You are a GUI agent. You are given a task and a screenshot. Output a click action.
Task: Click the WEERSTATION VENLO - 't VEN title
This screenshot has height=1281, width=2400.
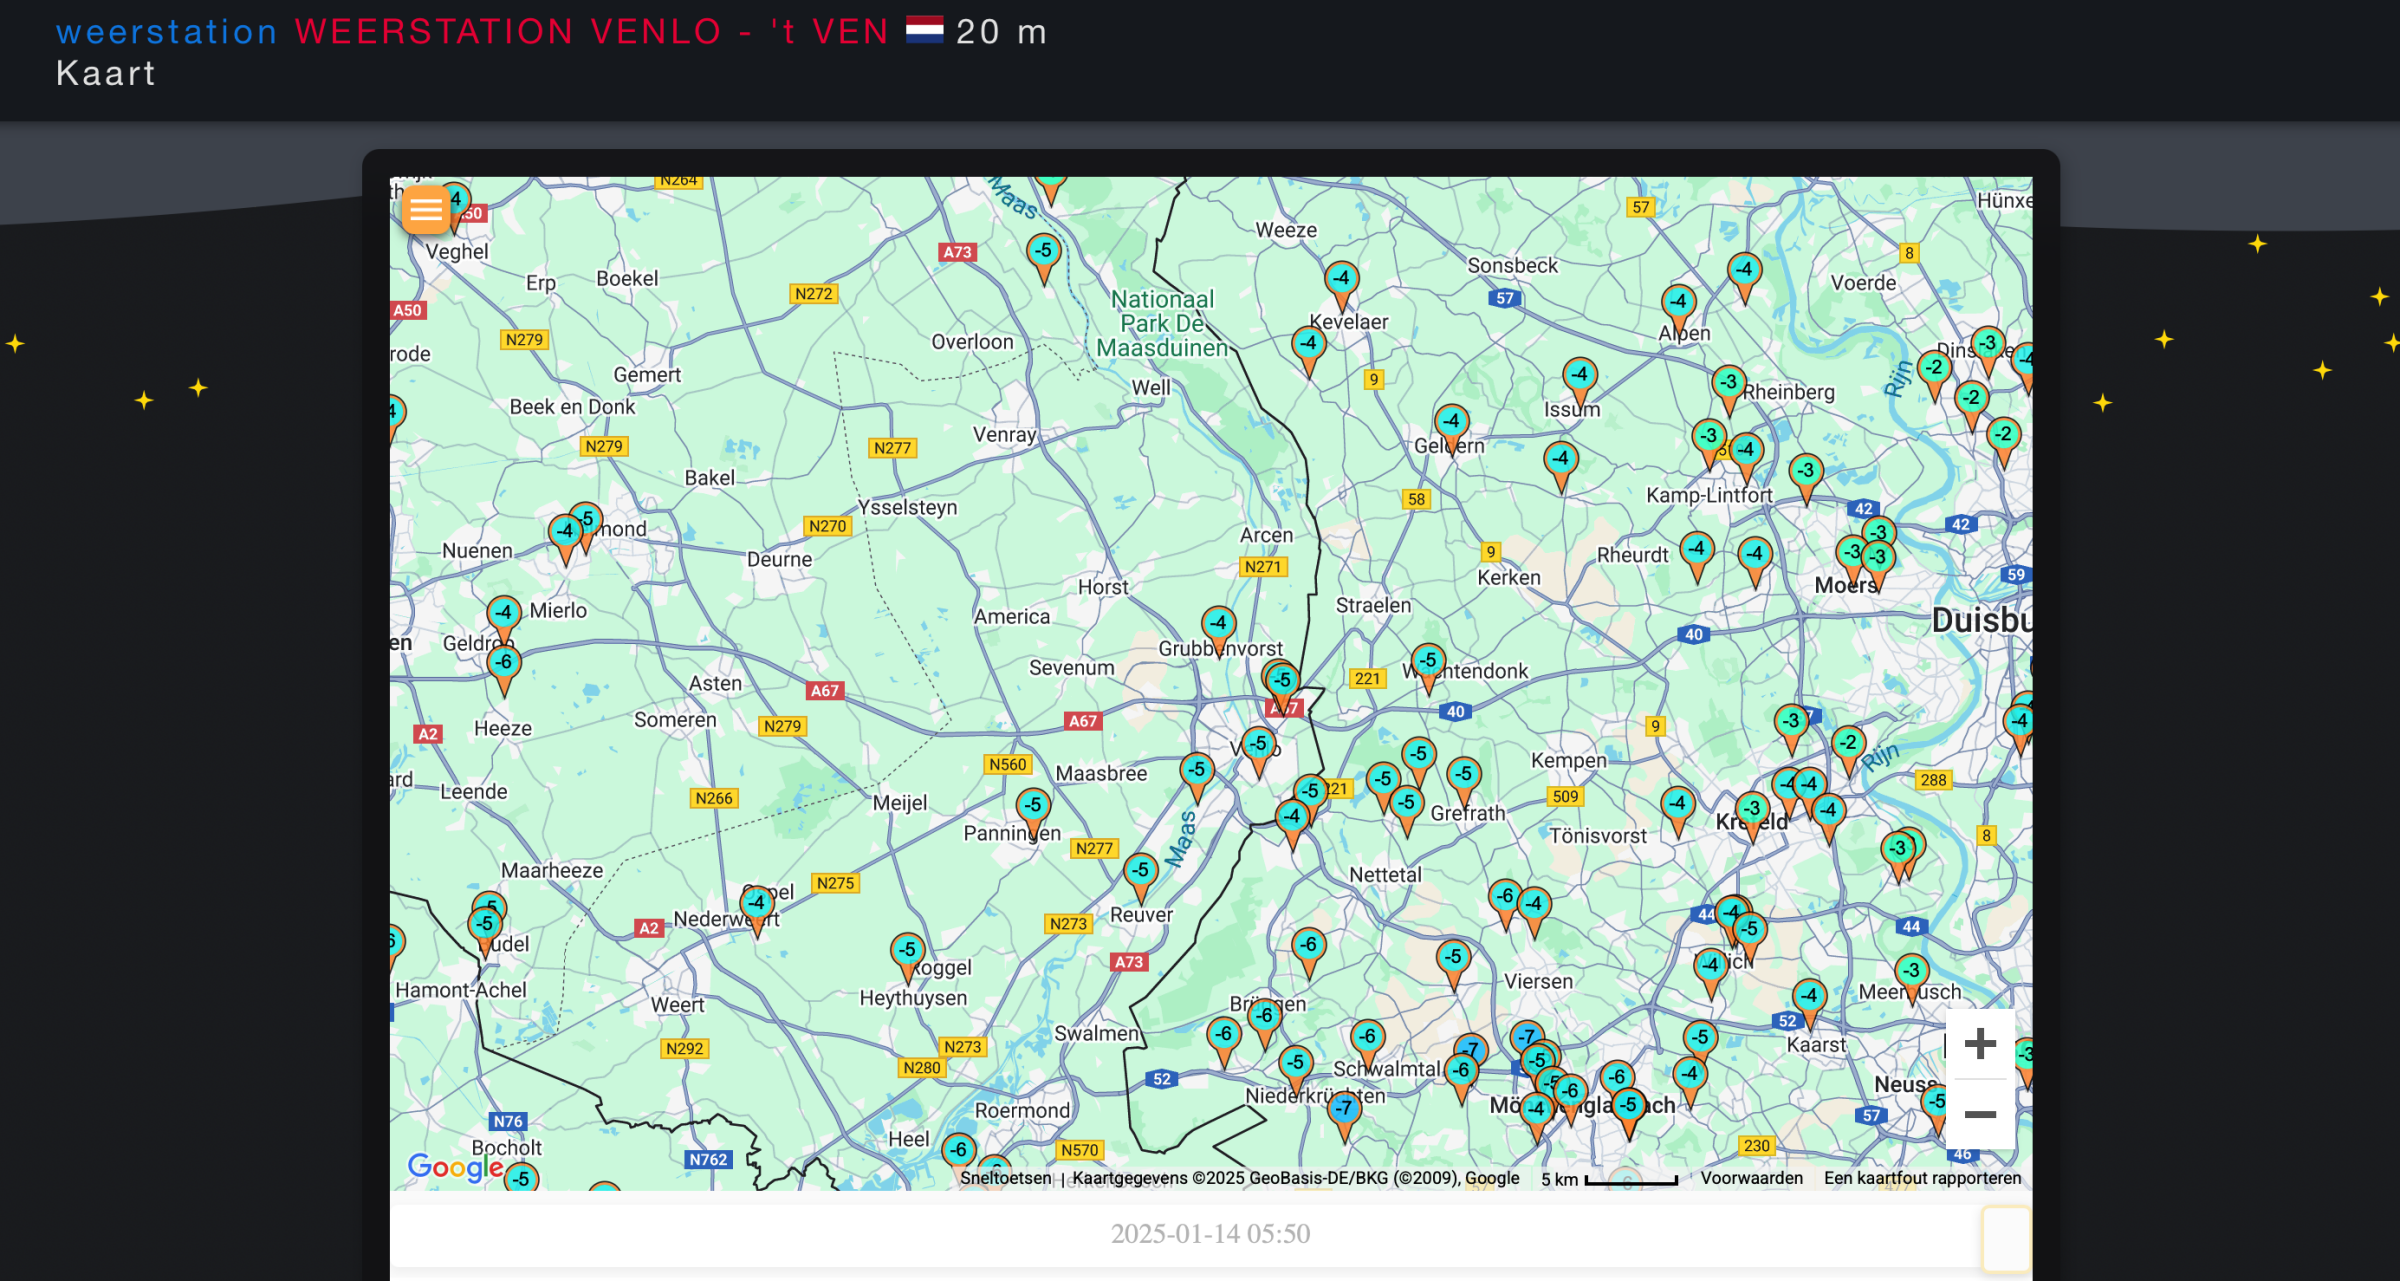click(x=591, y=32)
